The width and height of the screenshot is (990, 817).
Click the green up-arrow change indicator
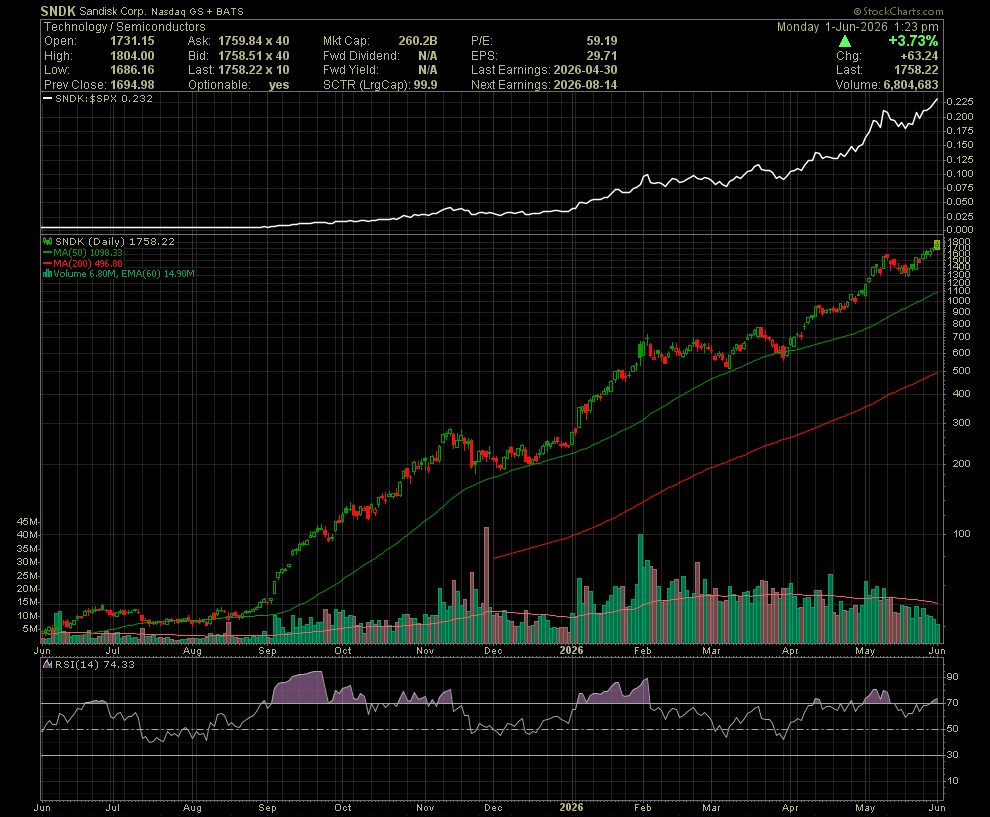[x=845, y=42]
